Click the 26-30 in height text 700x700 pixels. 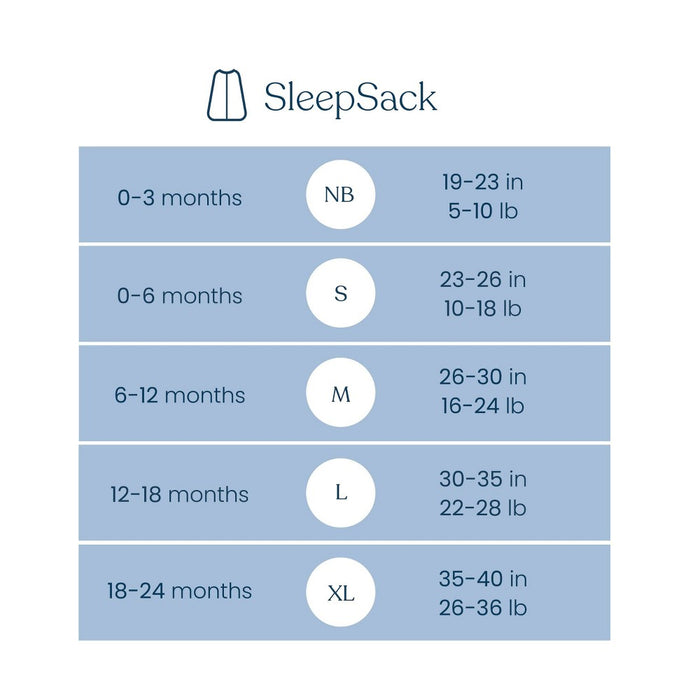point(483,378)
